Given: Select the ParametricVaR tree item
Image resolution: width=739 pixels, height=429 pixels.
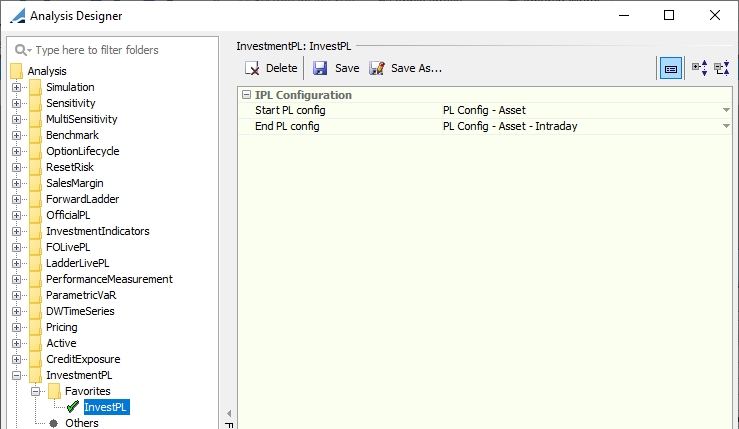Looking at the screenshot, I should point(81,296).
